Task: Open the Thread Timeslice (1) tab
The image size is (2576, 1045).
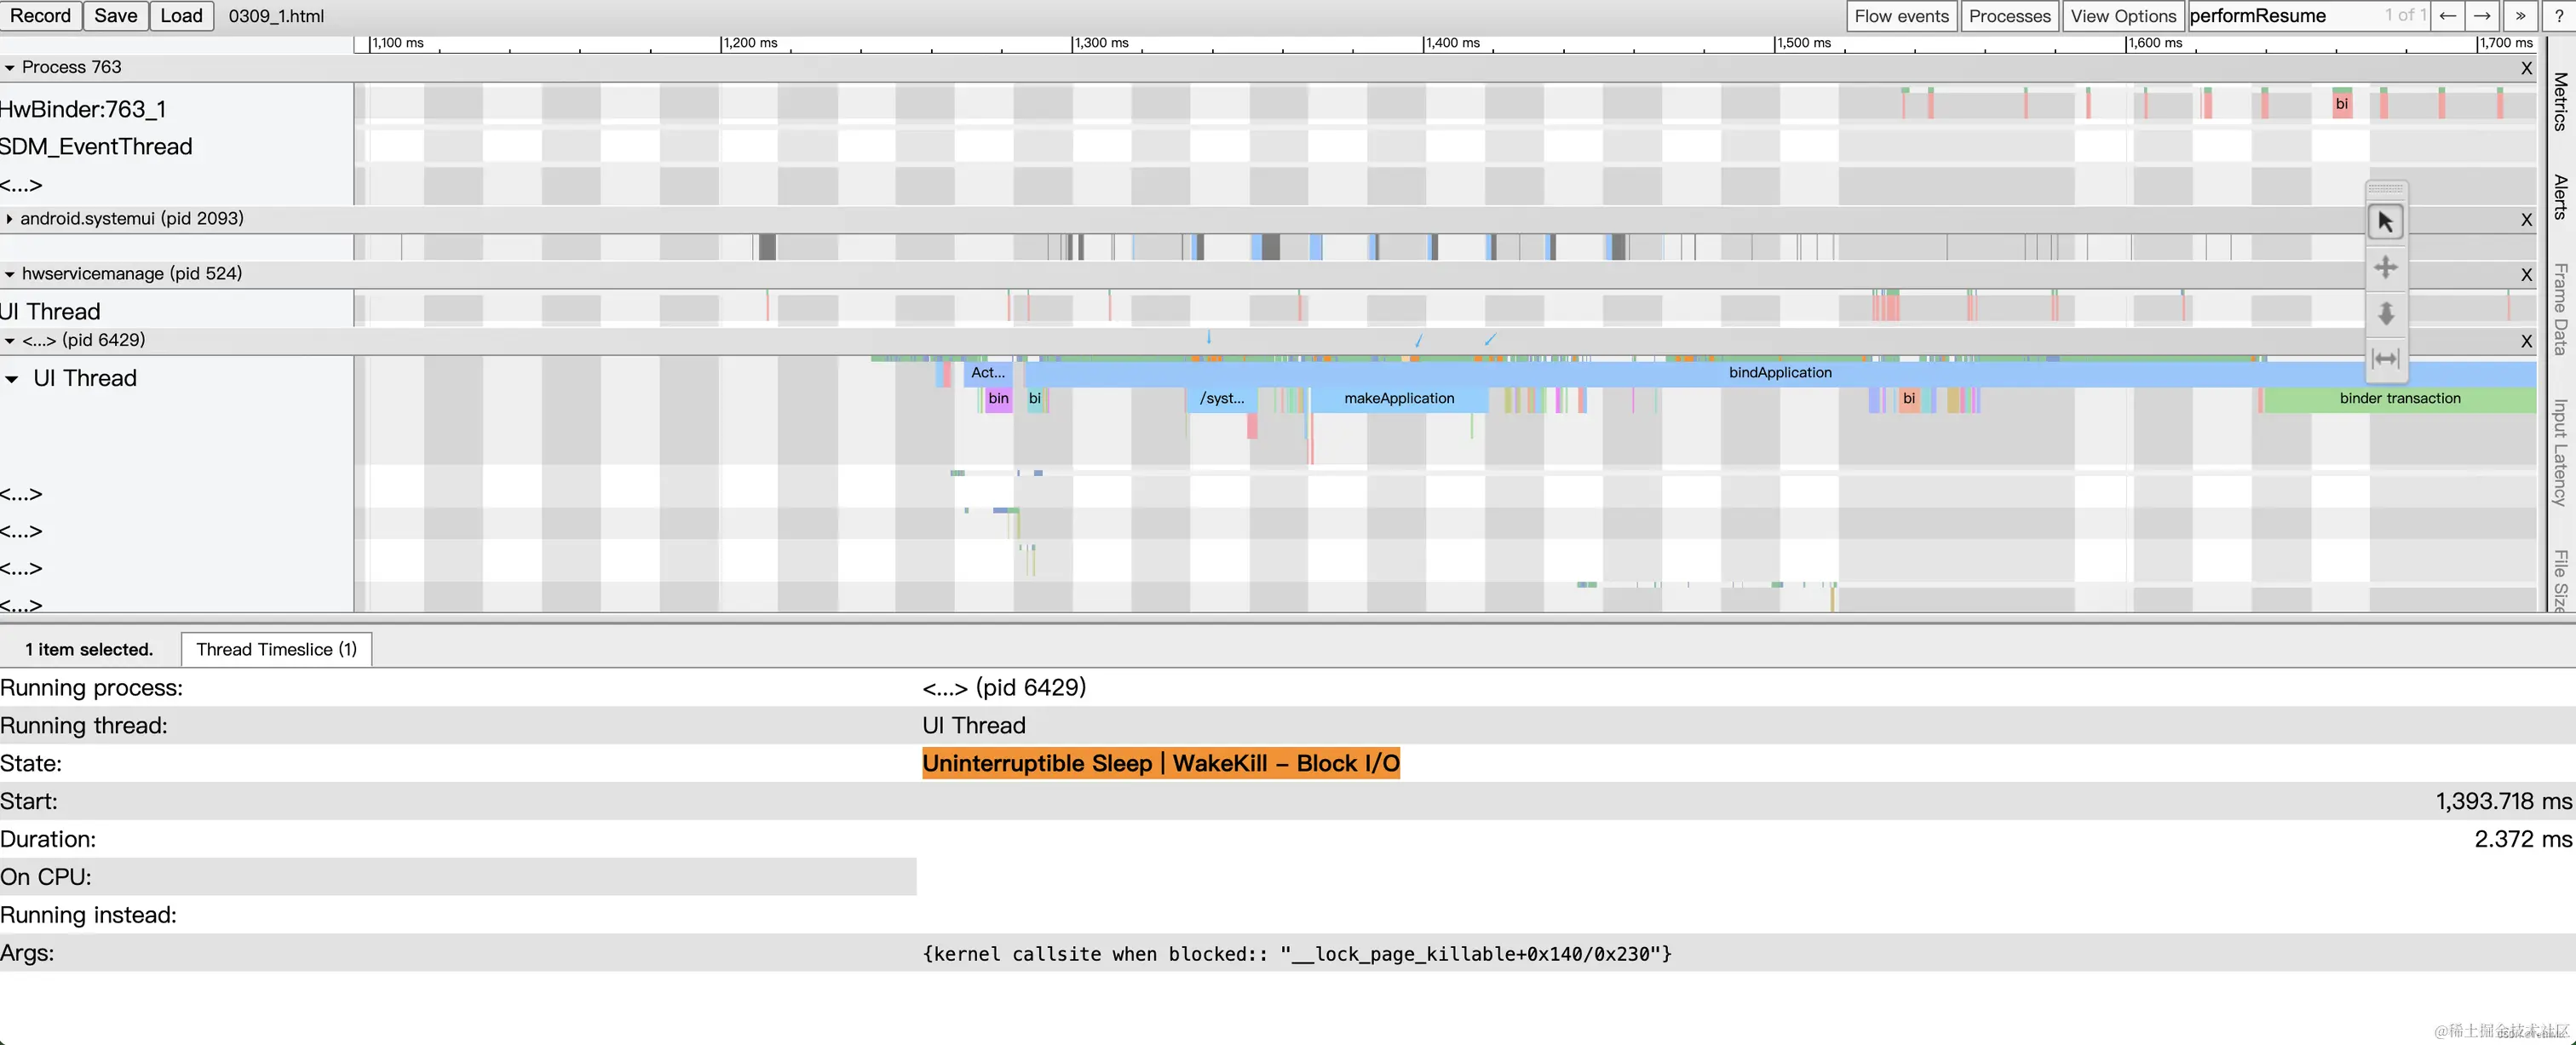Action: [x=276, y=649]
